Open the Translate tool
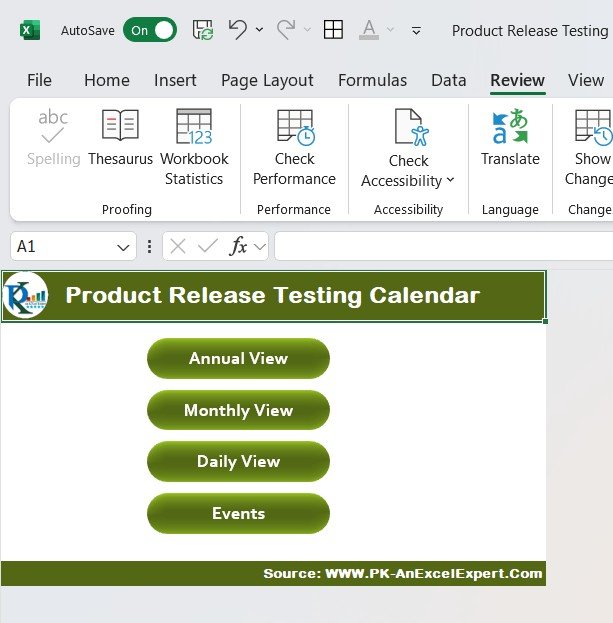613x623 pixels. pyautogui.click(x=511, y=137)
